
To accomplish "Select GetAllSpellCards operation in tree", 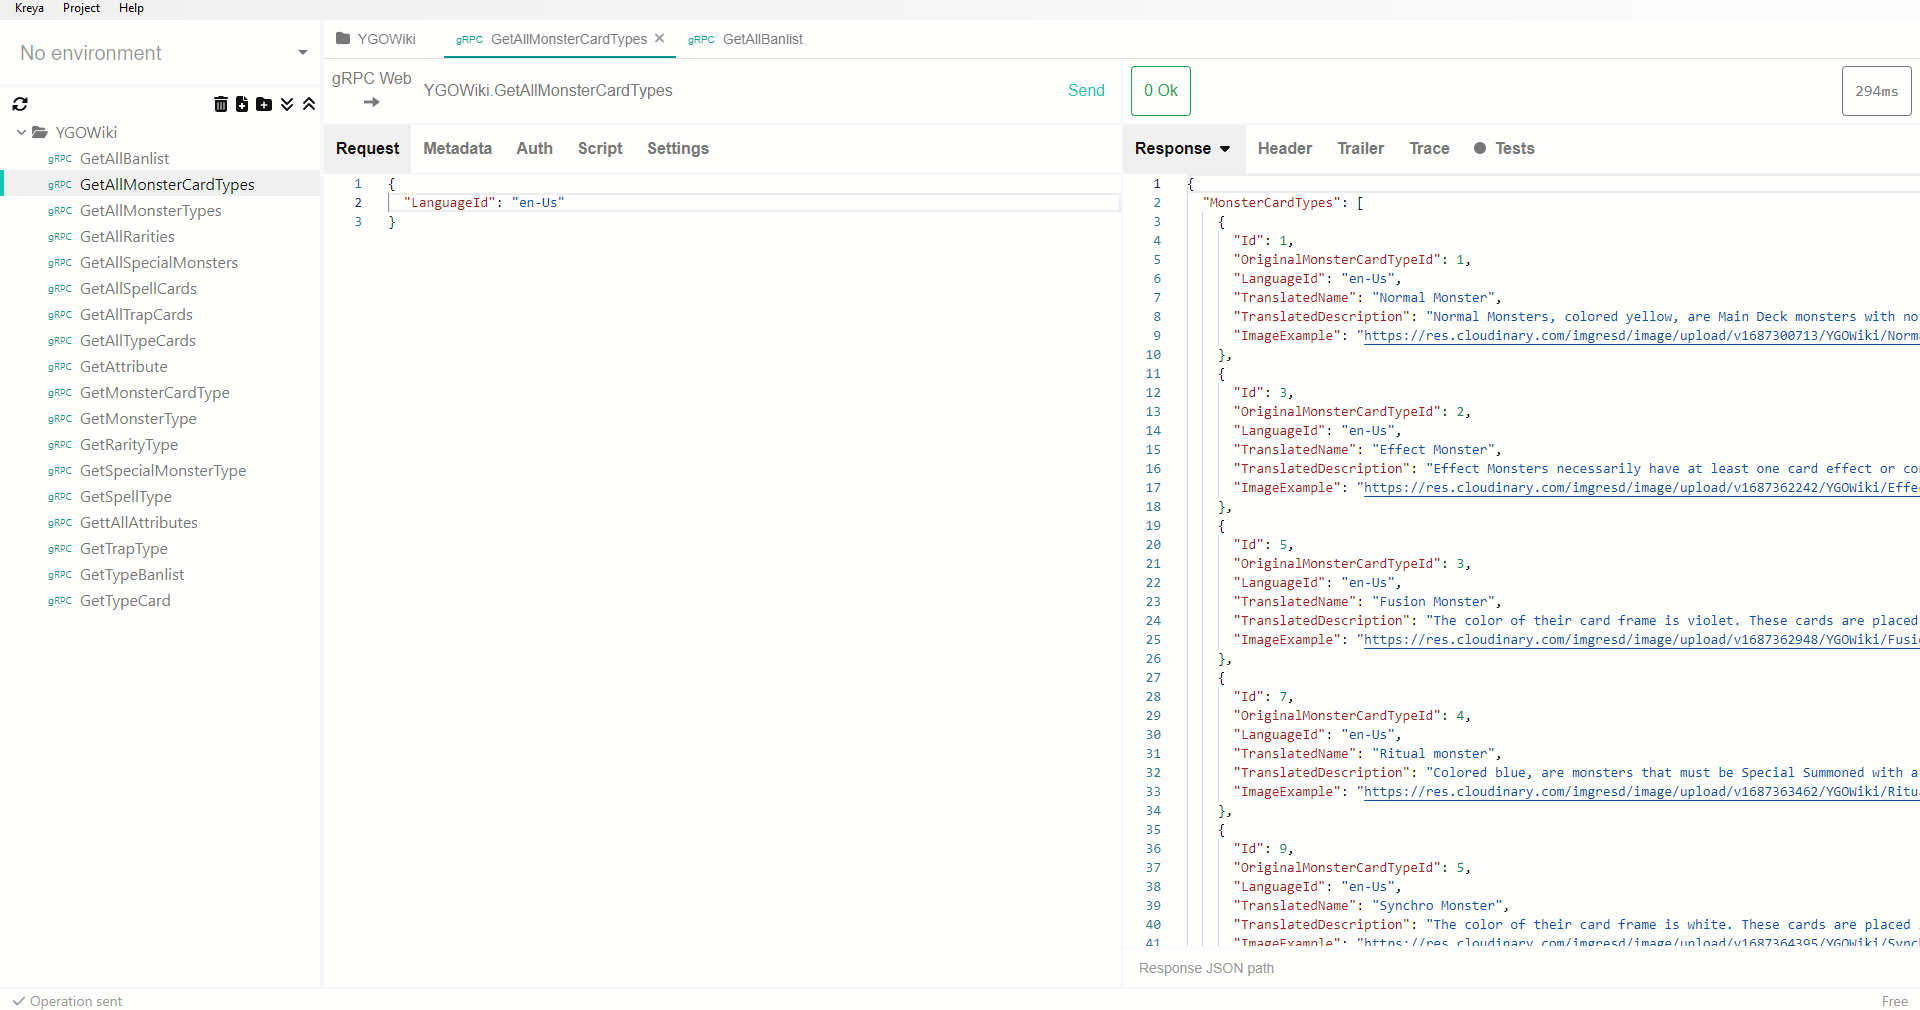I will (x=138, y=288).
